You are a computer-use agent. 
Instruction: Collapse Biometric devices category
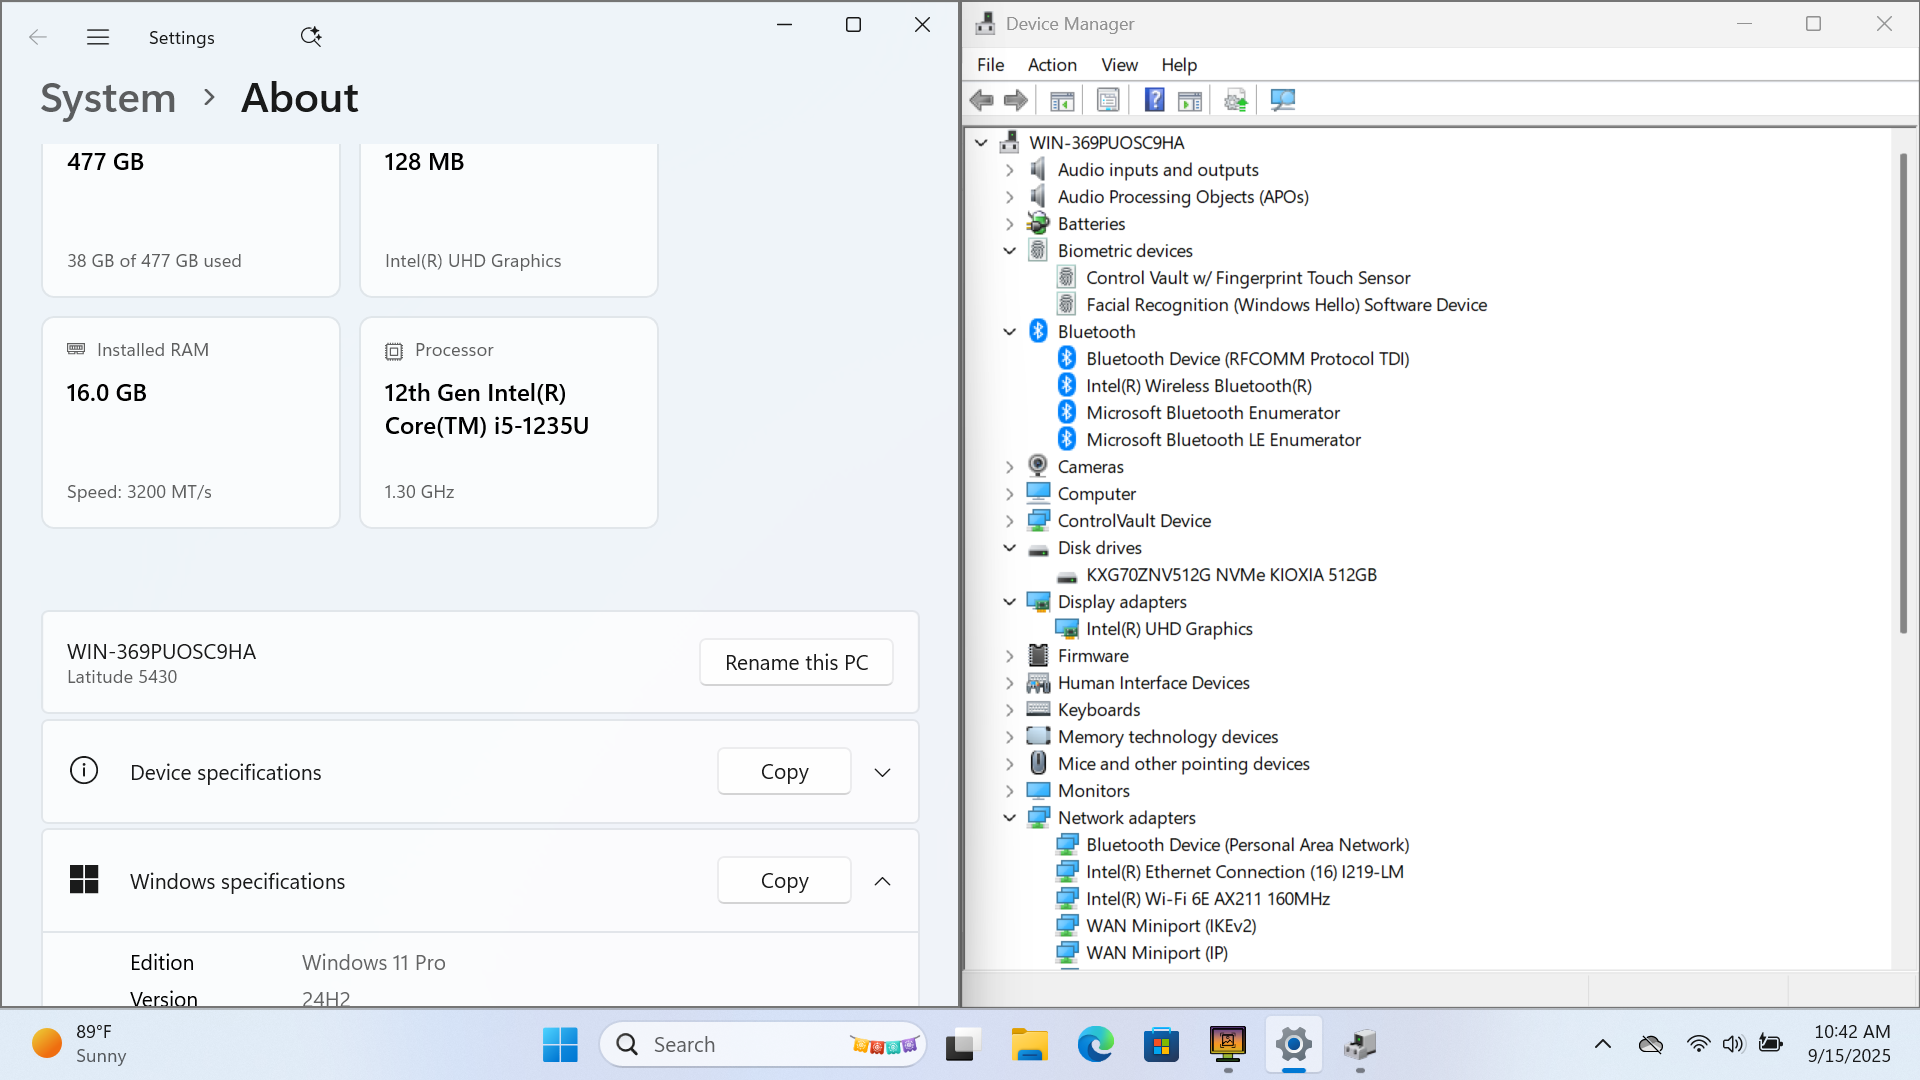click(x=1009, y=251)
